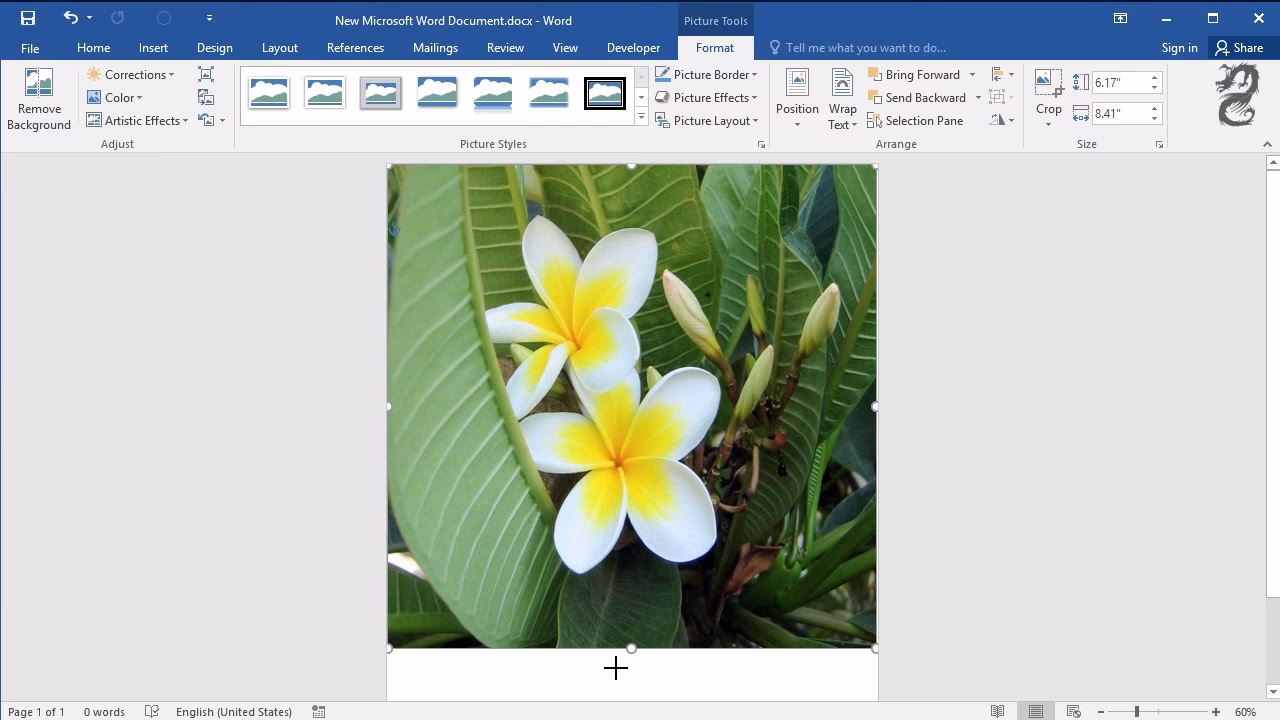Switch to Read Mode in status bar
The width and height of the screenshot is (1280, 720).
(997, 711)
